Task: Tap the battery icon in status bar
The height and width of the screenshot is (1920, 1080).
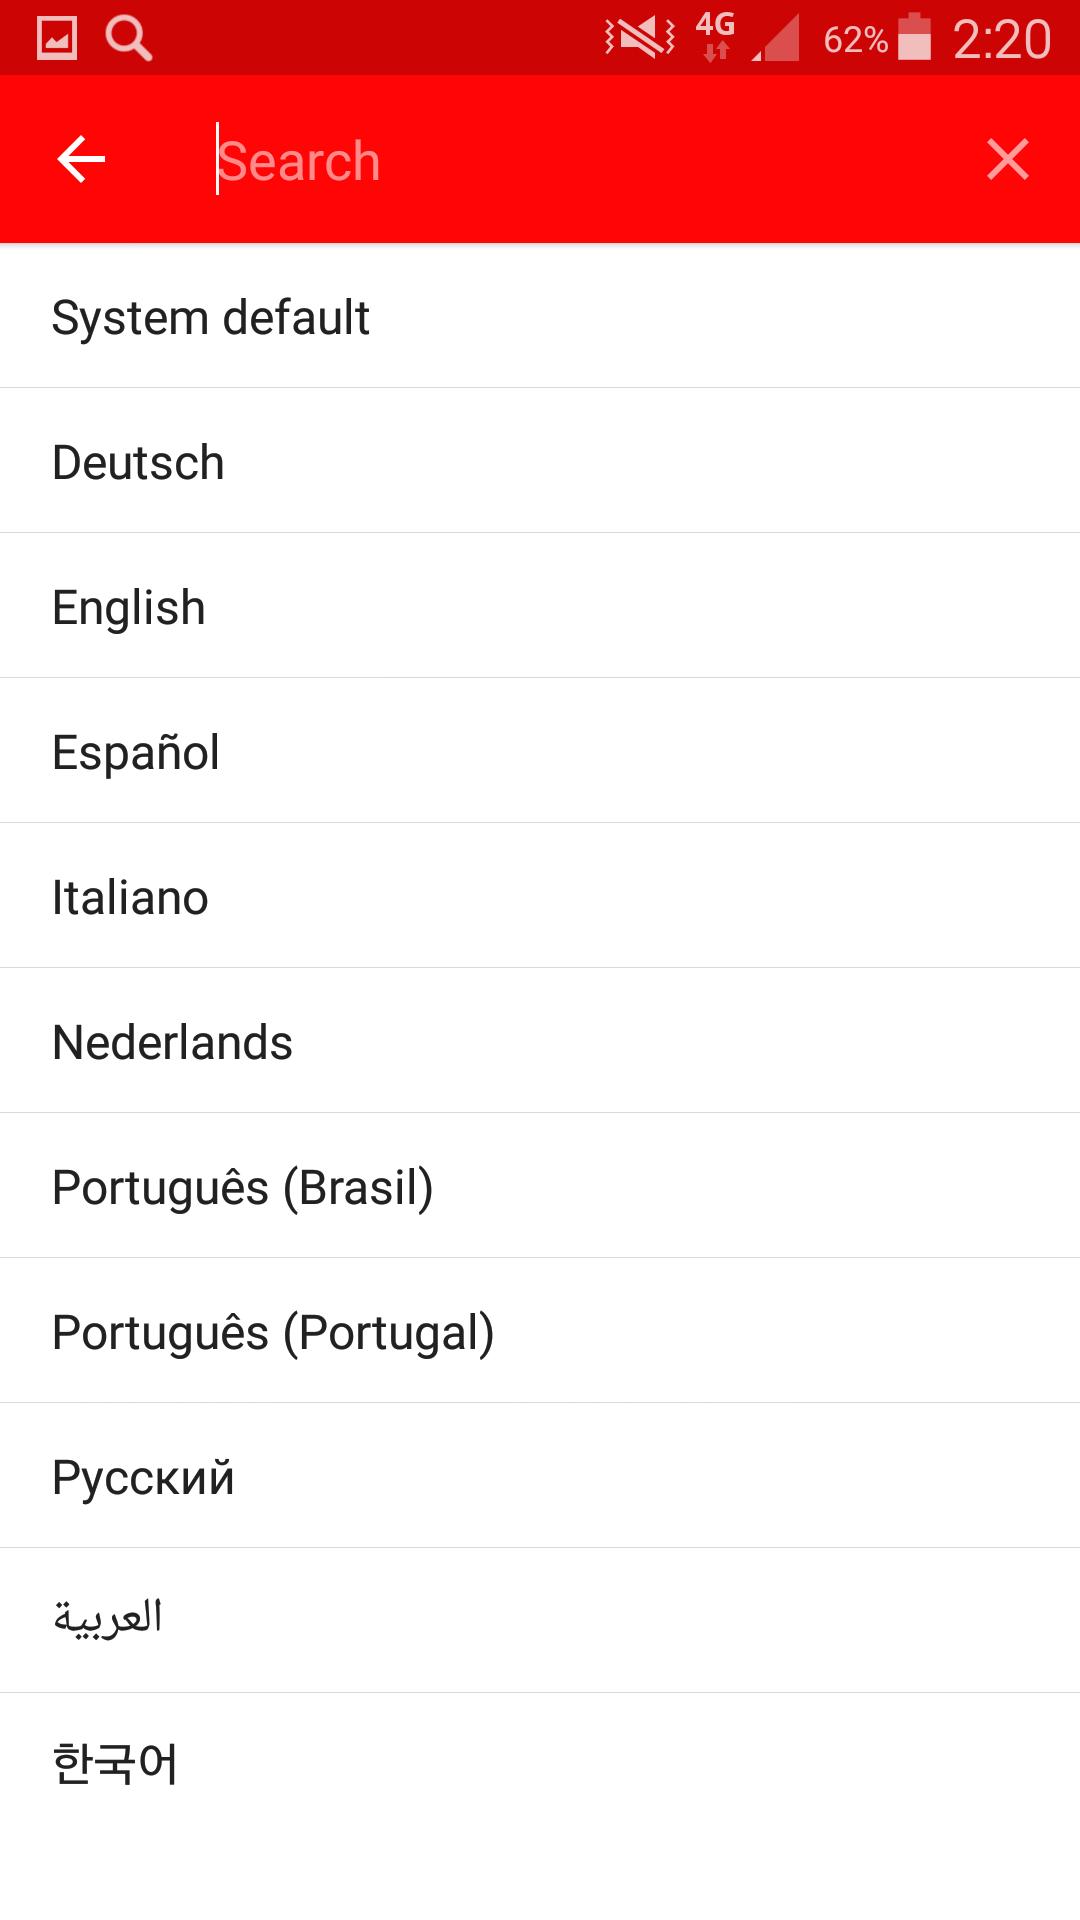Action: click(914, 38)
